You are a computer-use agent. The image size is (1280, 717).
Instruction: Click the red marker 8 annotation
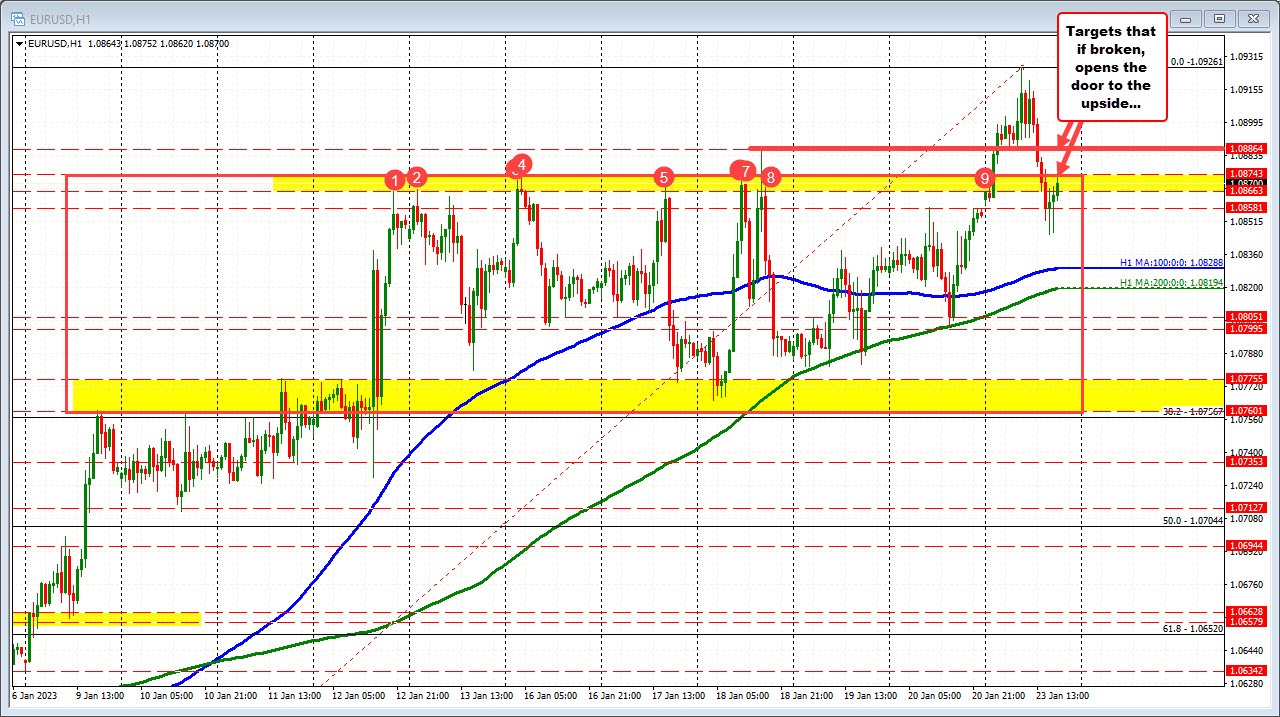769,177
